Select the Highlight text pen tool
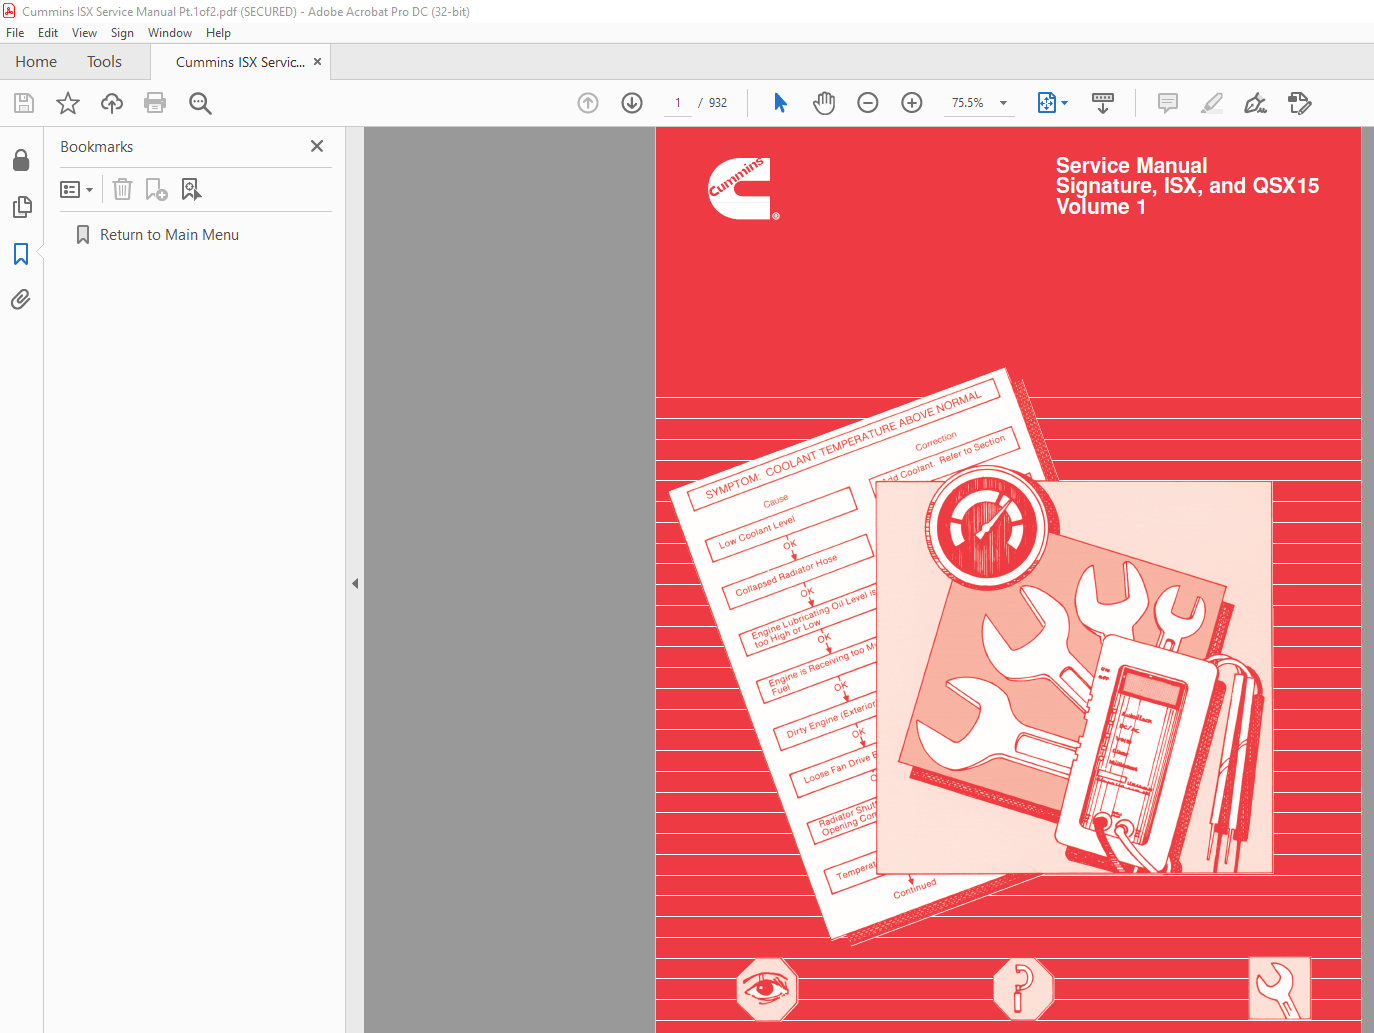Image resolution: width=1374 pixels, height=1033 pixels. coord(1212,103)
